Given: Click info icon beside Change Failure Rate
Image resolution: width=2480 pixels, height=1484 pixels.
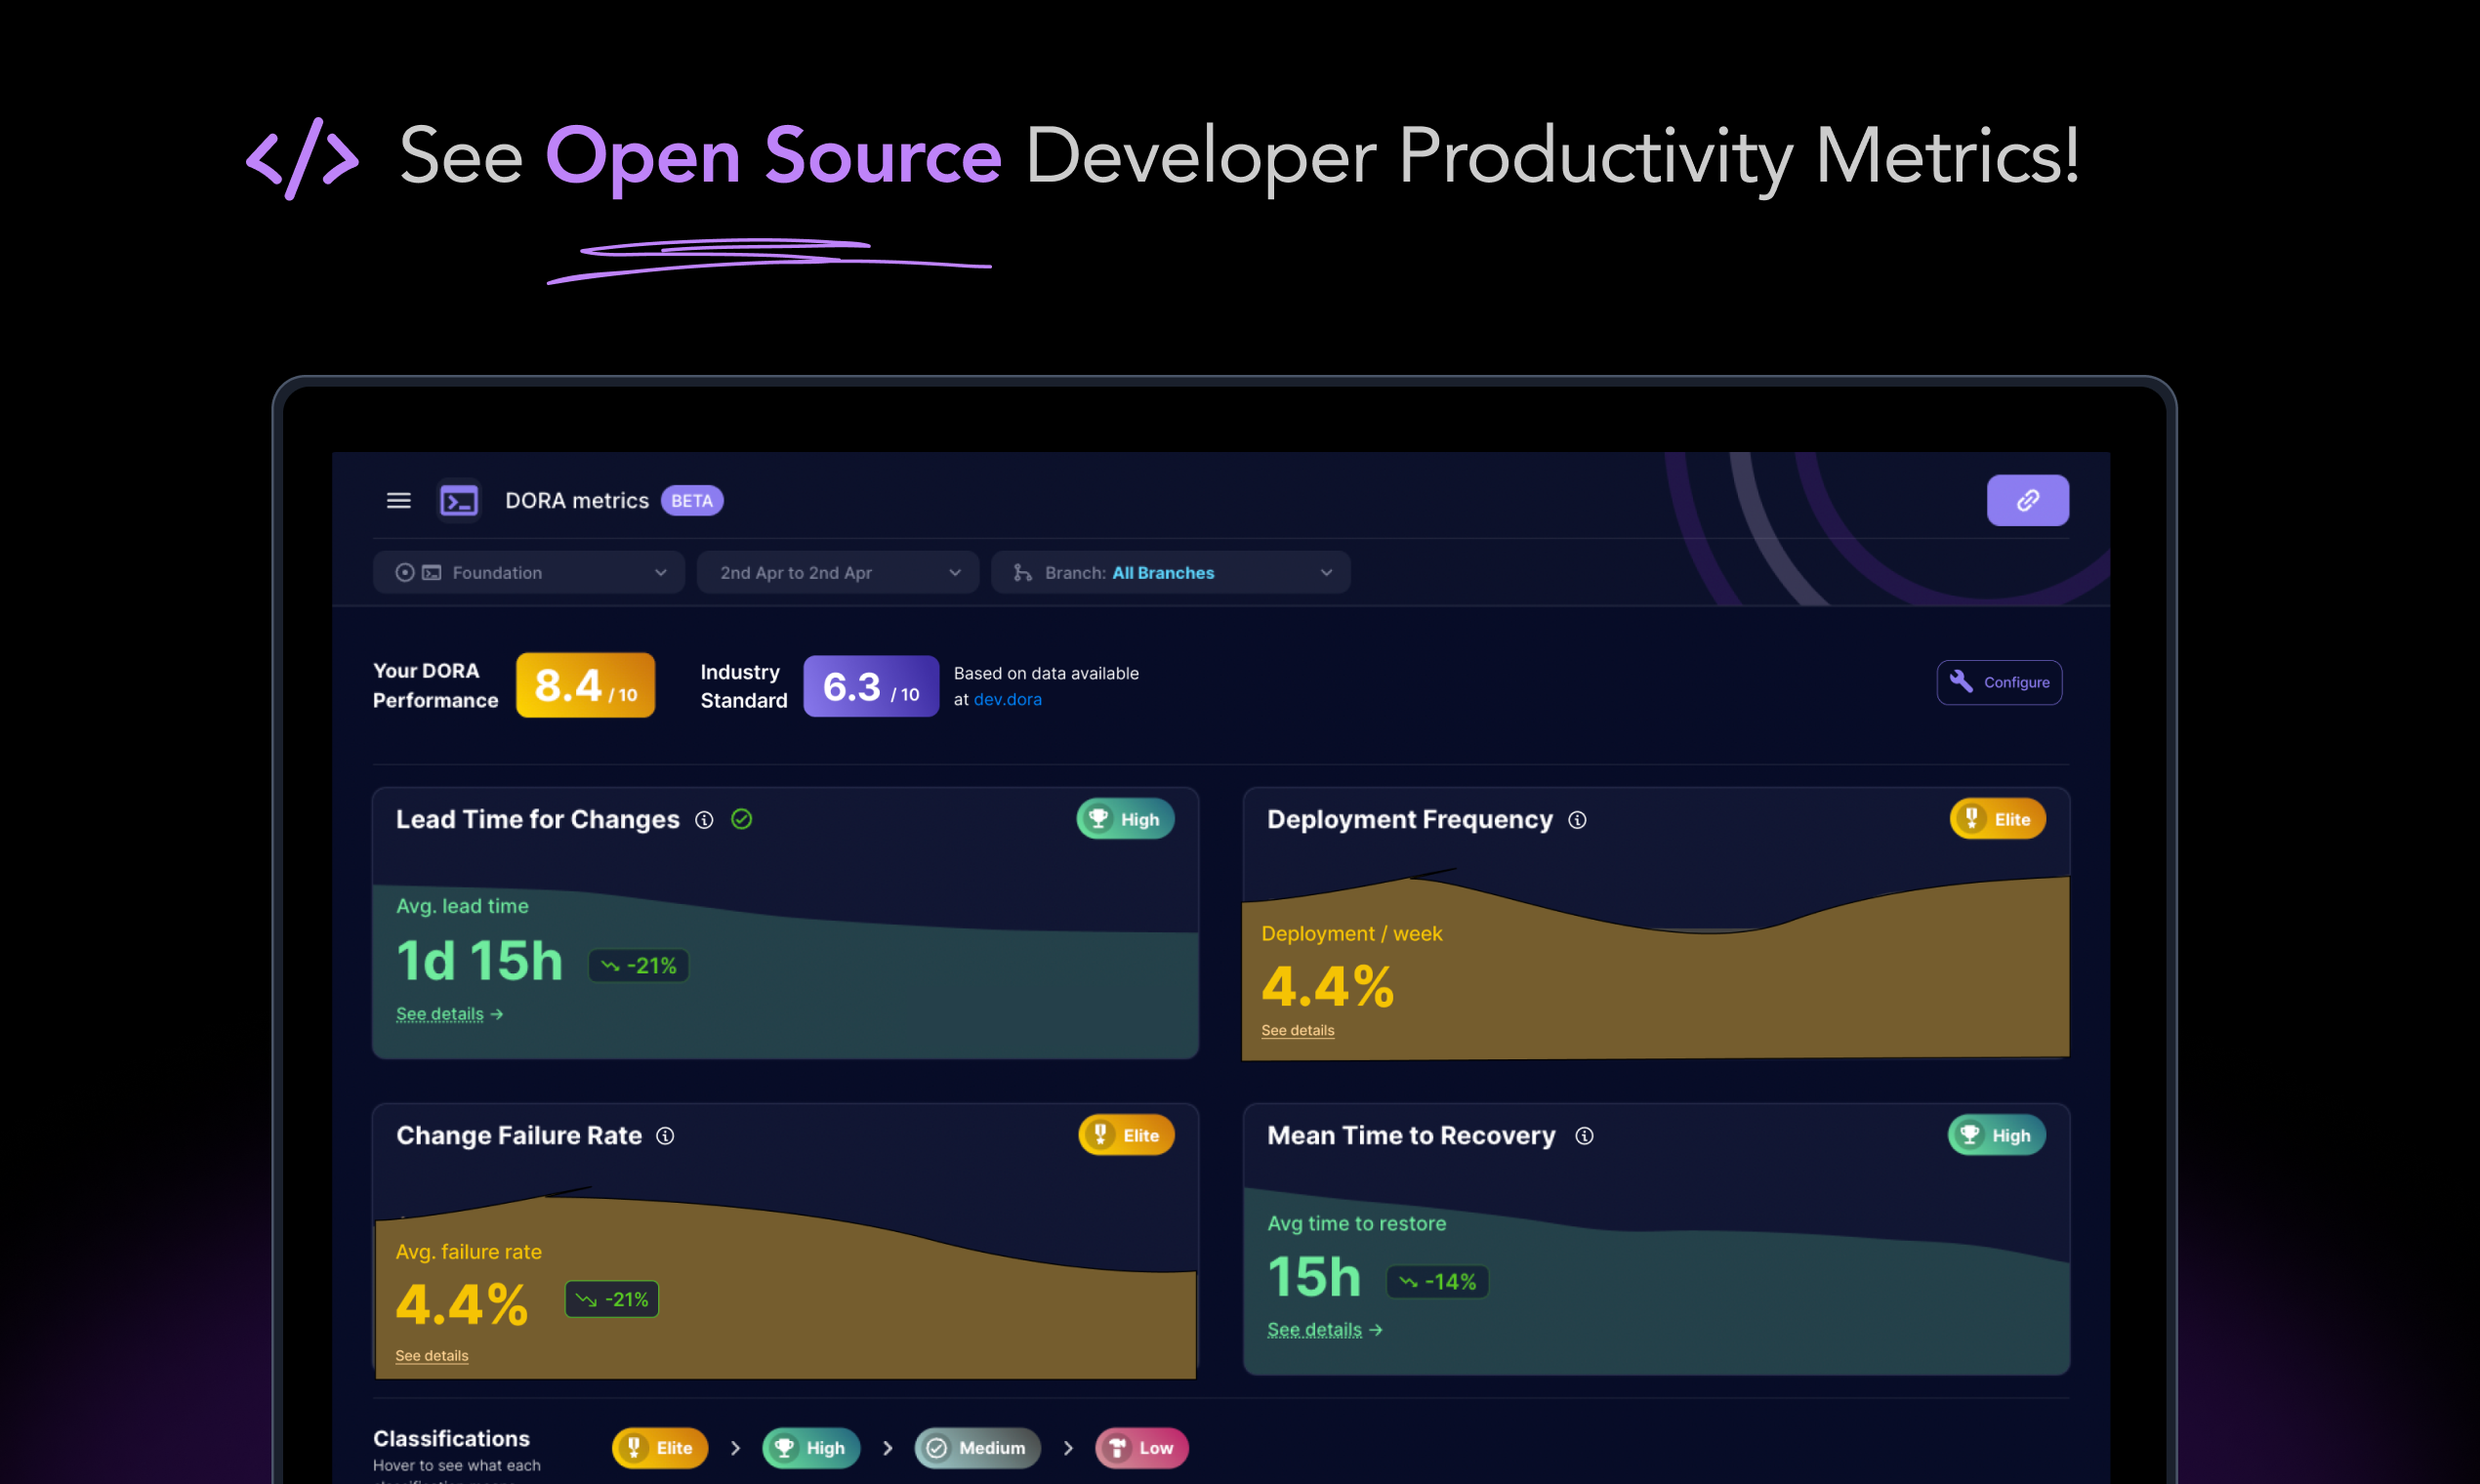Looking at the screenshot, I should click(x=665, y=1136).
